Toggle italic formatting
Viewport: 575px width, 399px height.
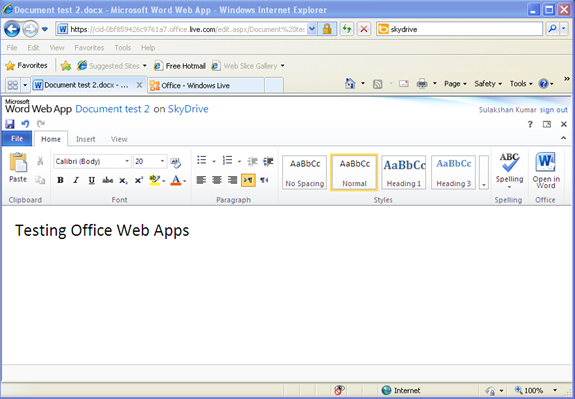pyautogui.click(x=76, y=180)
